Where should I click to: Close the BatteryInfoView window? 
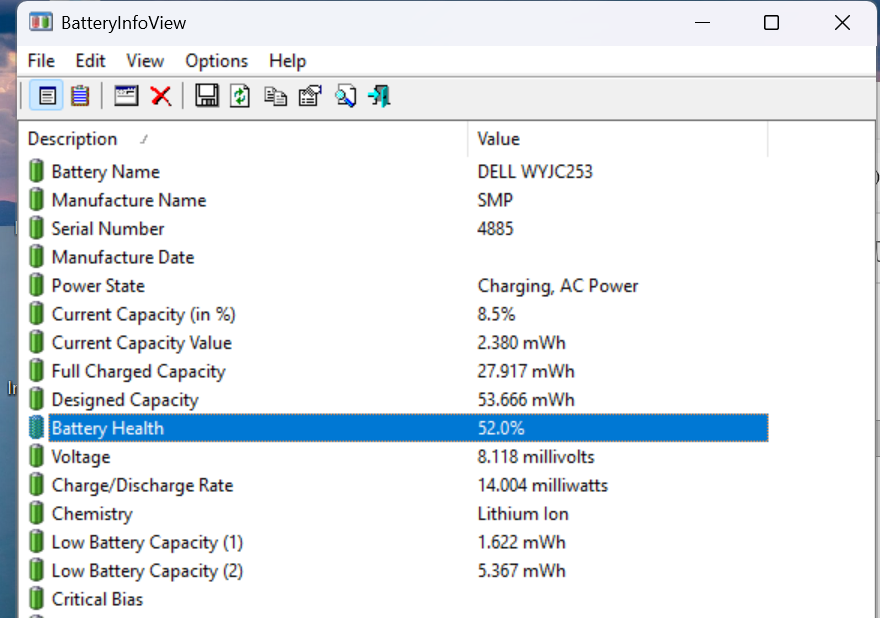pos(842,23)
